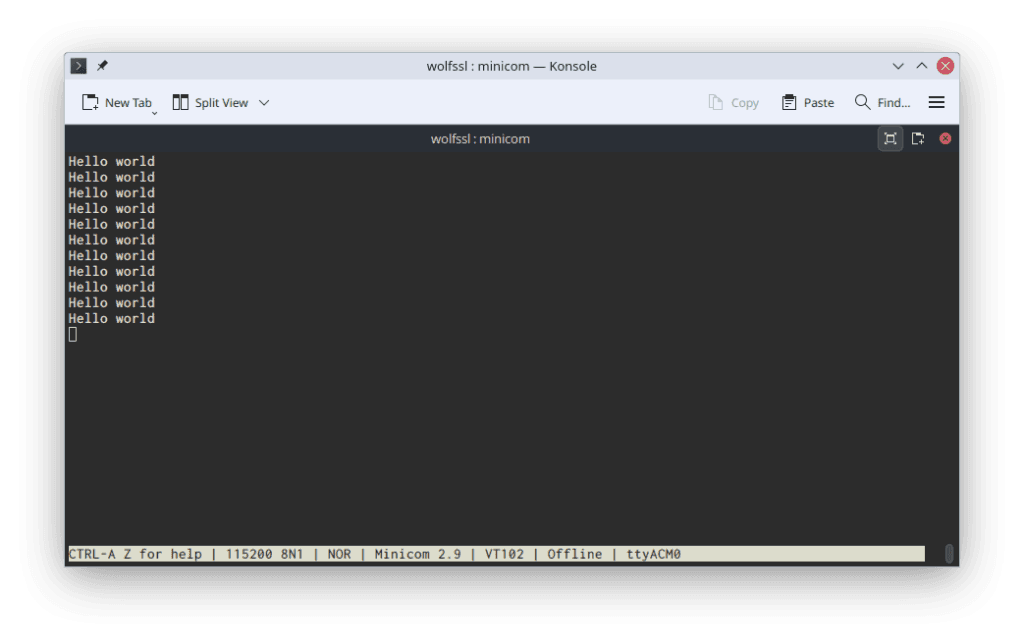Screen dimensions: 1024x643
Task: Expand the Split View dropdown chevron
Action: coord(264,102)
